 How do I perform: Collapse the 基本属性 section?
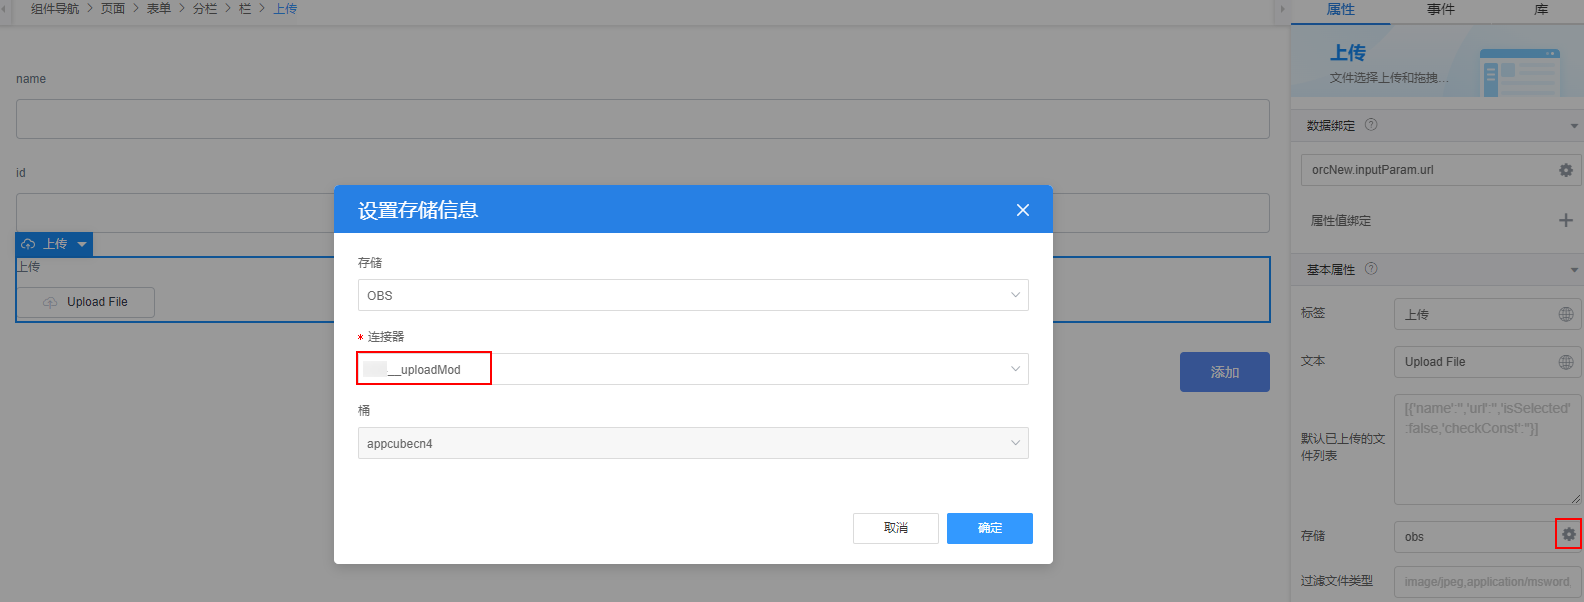(1574, 270)
